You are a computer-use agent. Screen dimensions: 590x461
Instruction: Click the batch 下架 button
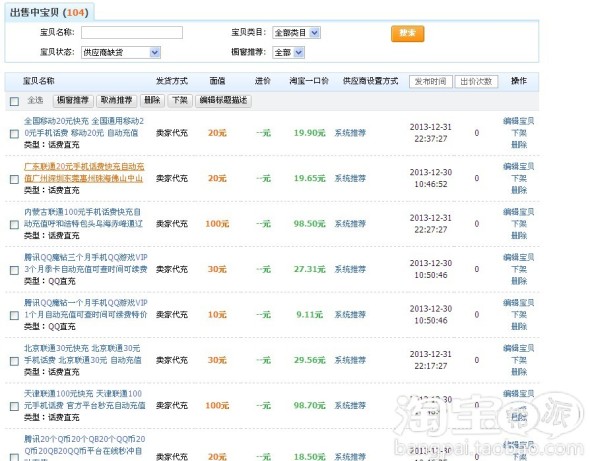[x=180, y=100]
